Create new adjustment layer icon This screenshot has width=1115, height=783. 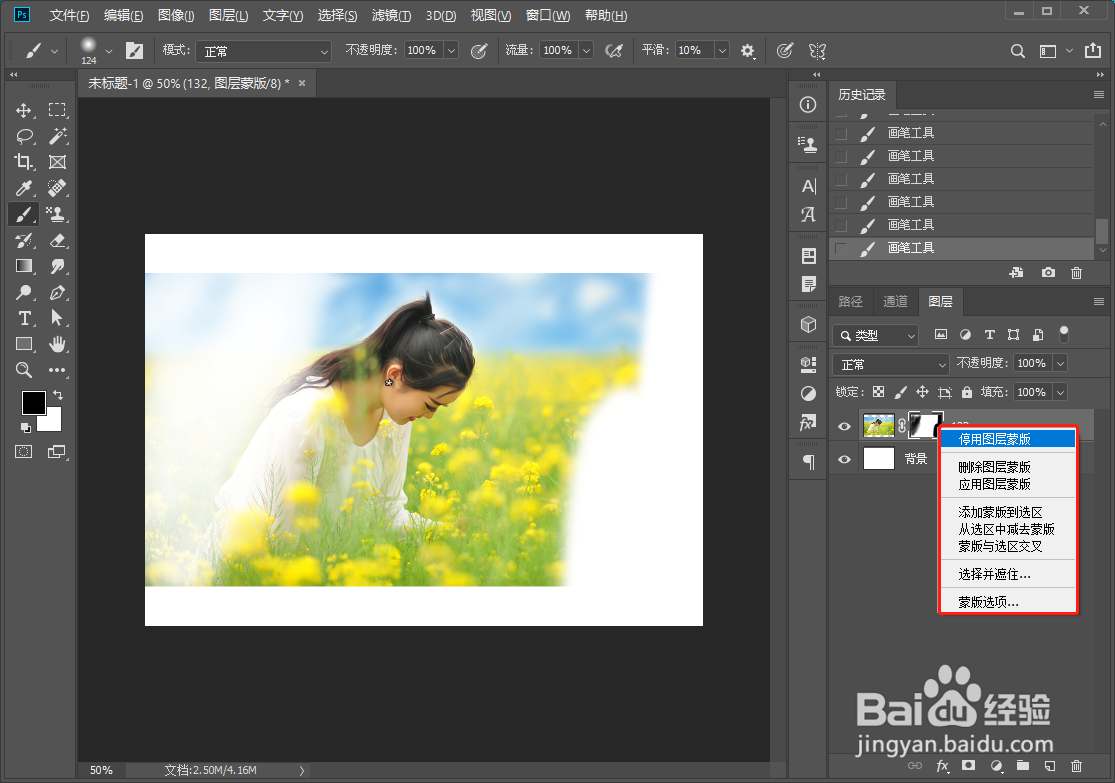tap(996, 766)
